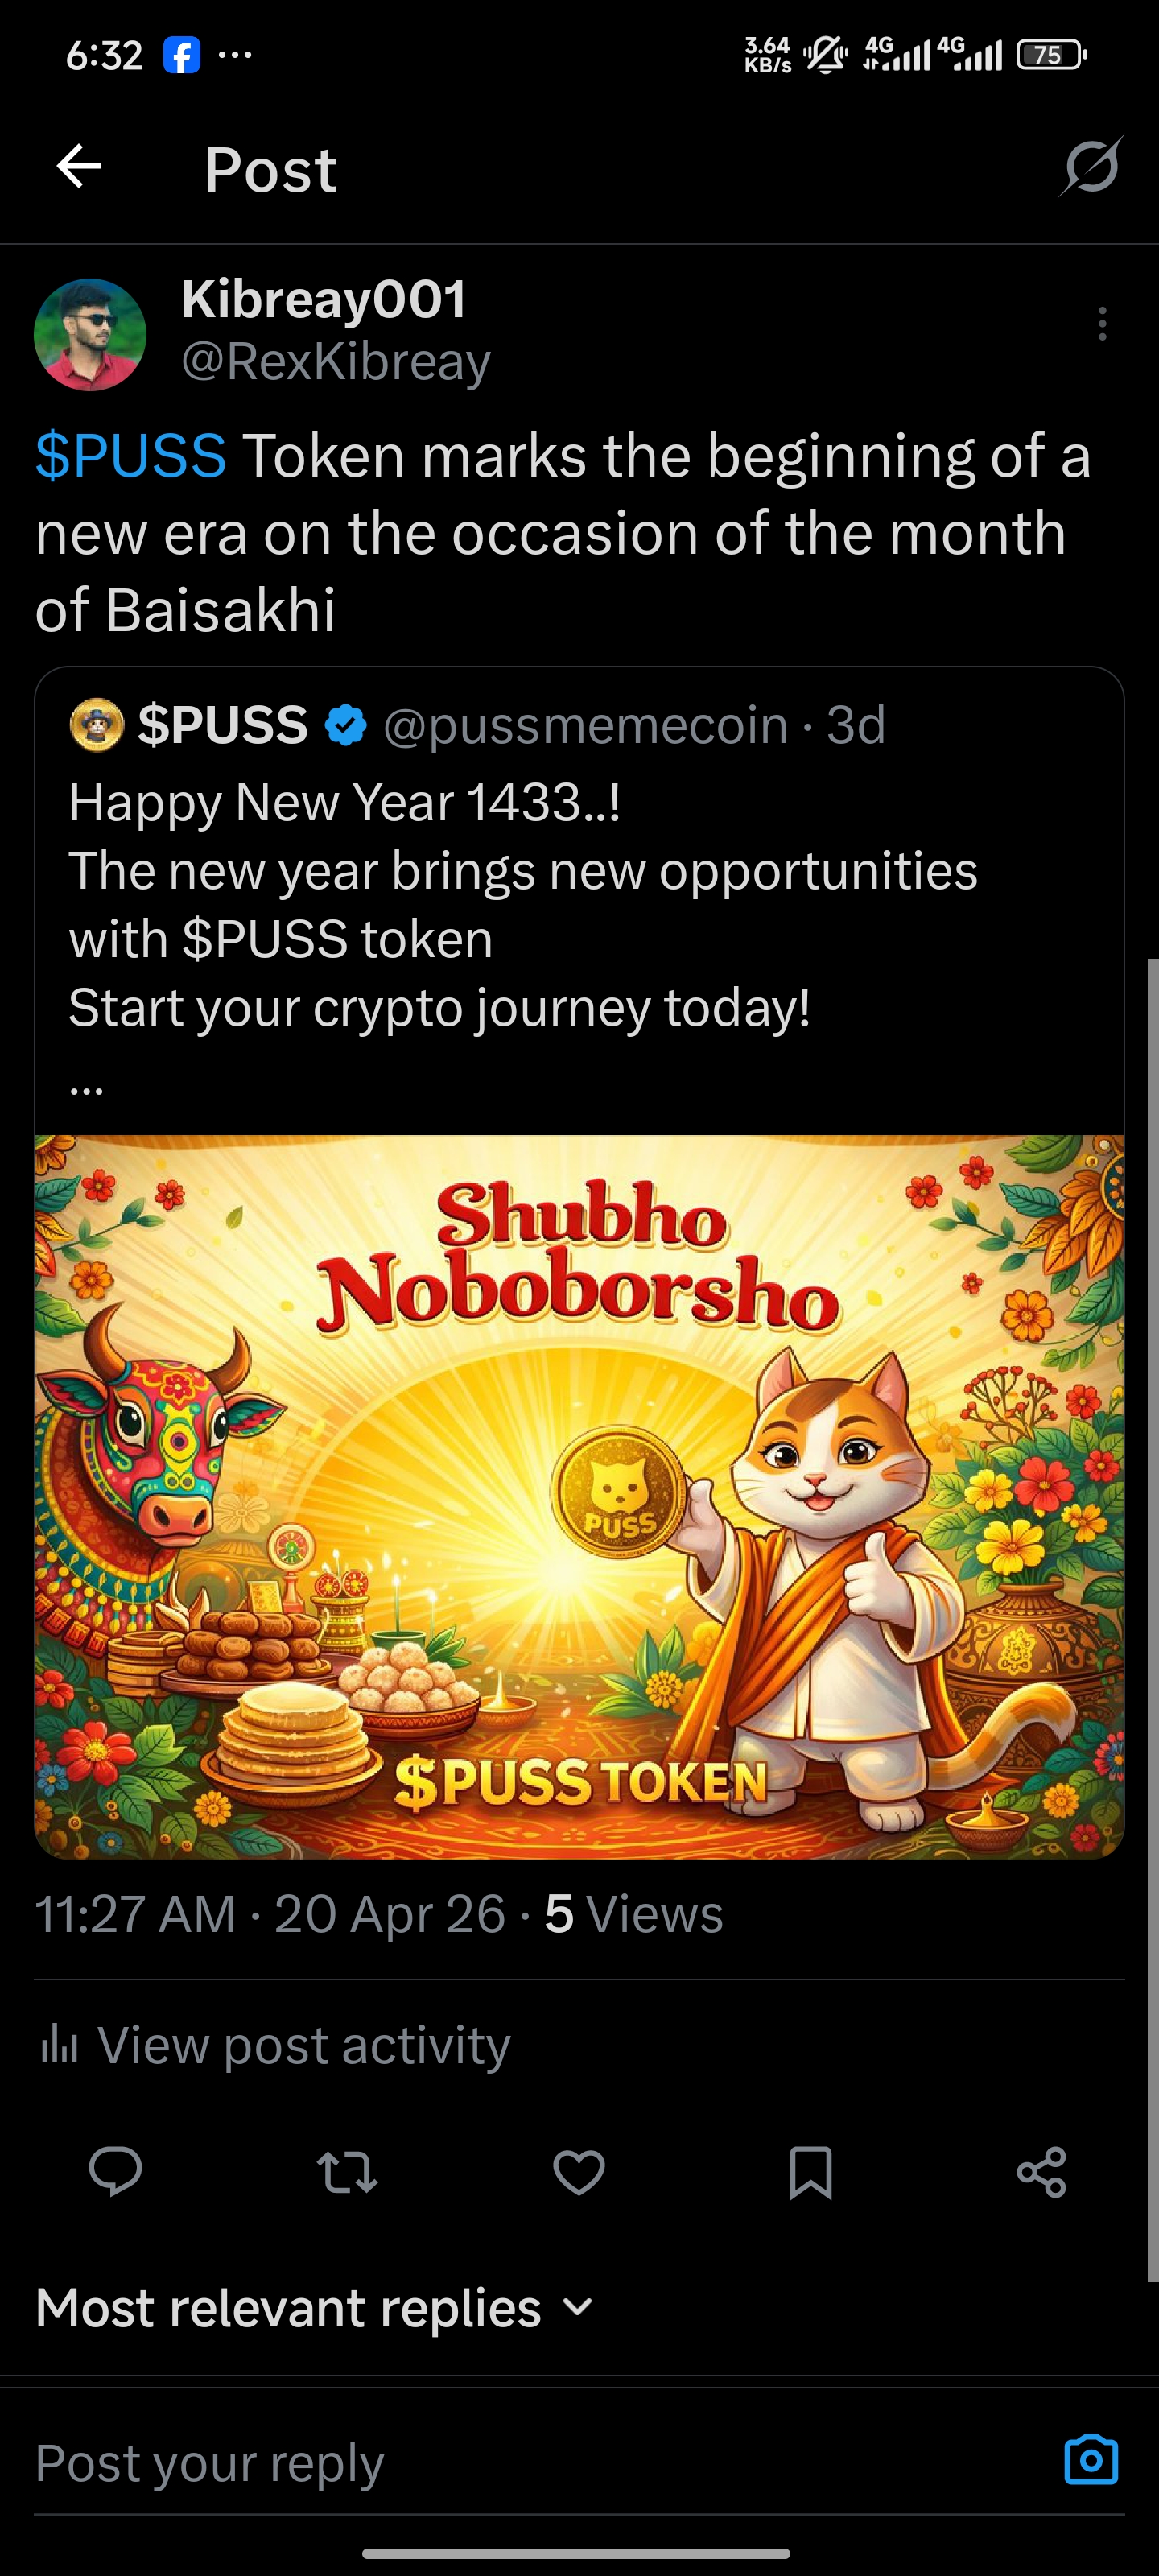Open the Shubho Noboborsho image
Viewport: 1159px width, 2576px height.
tap(579, 1496)
